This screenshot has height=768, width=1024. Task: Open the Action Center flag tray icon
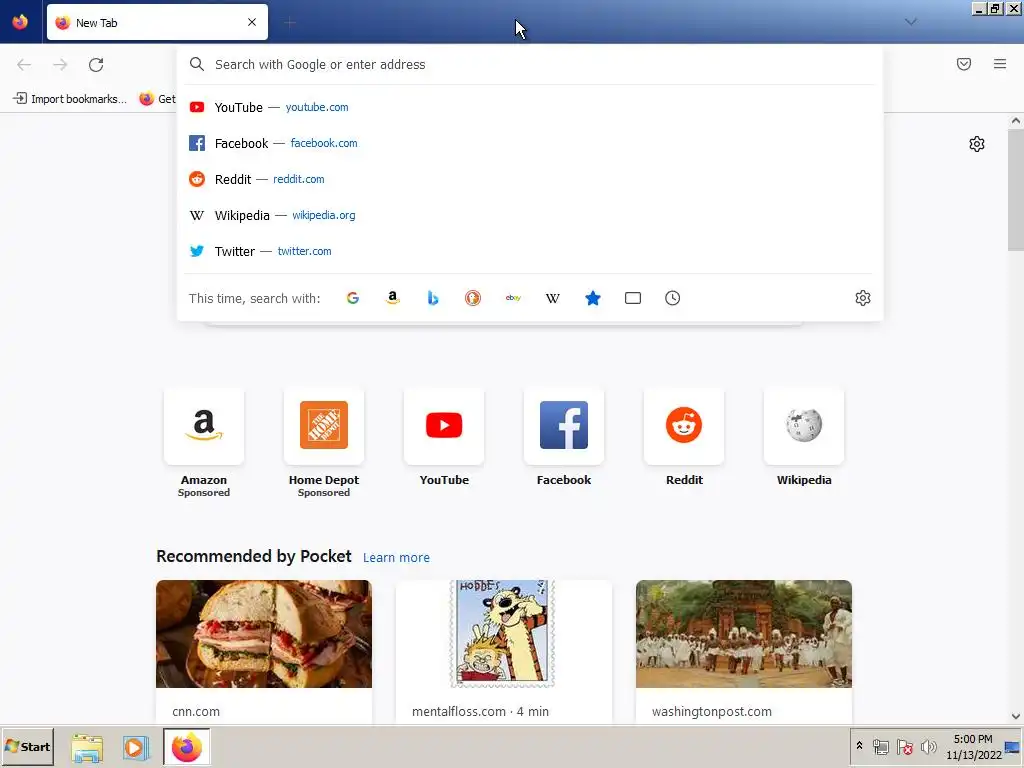tap(904, 747)
